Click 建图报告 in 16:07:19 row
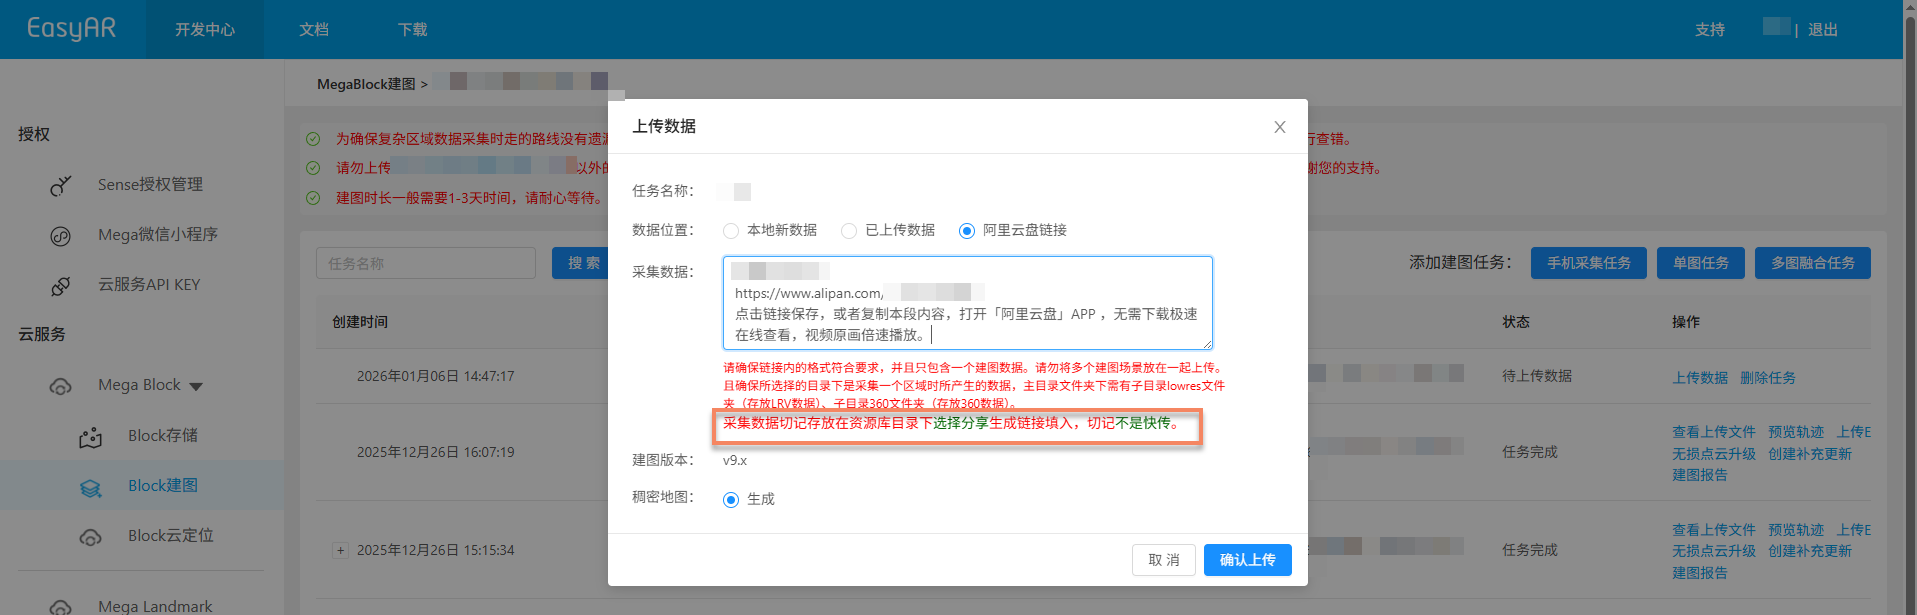 tap(1700, 475)
